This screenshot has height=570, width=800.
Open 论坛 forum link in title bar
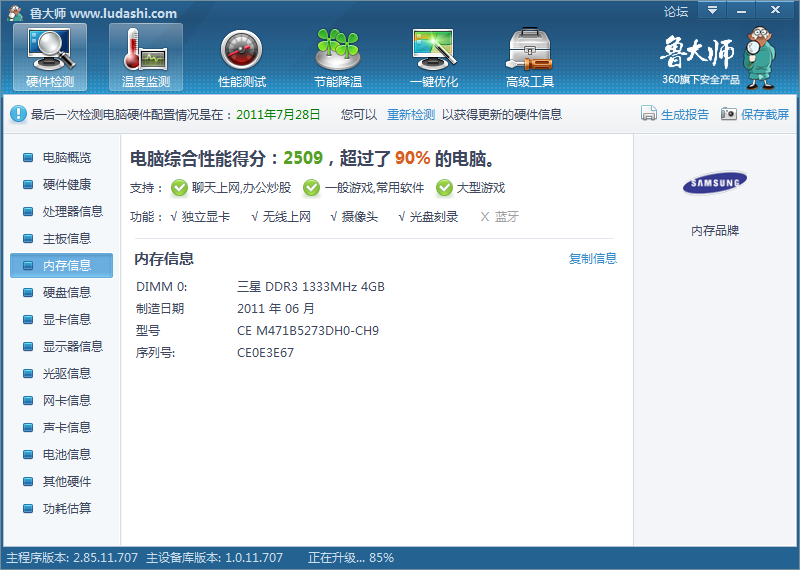(x=676, y=11)
